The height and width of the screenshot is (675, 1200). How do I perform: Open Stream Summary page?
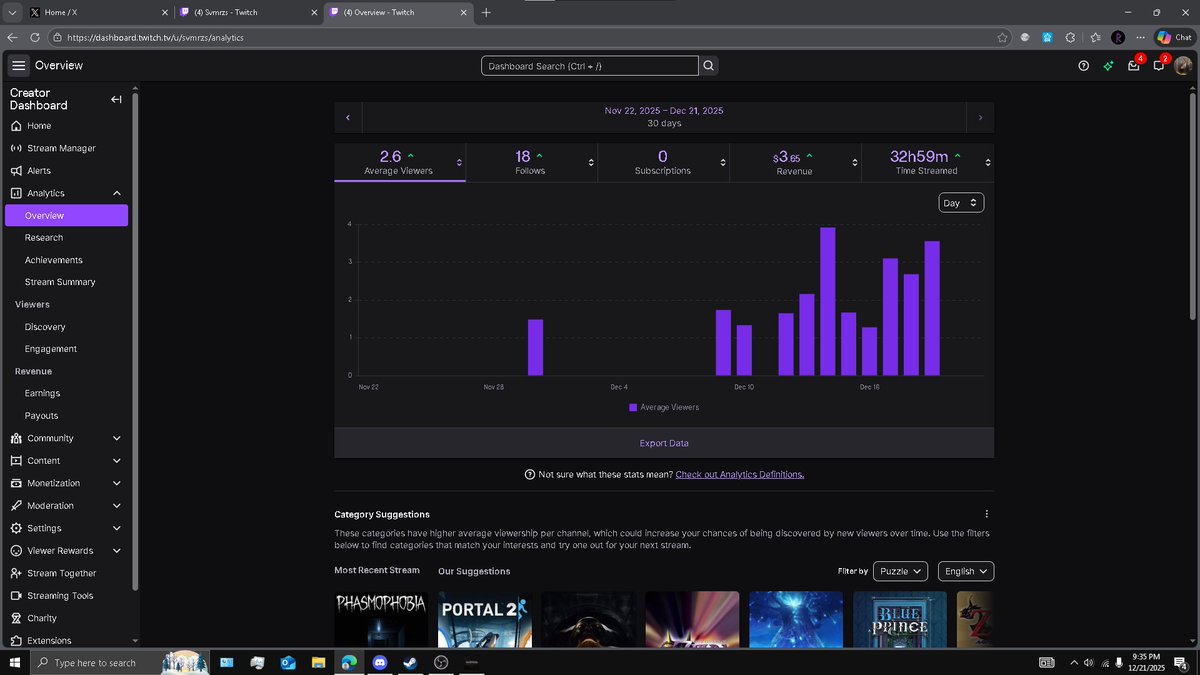(x=60, y=282)
